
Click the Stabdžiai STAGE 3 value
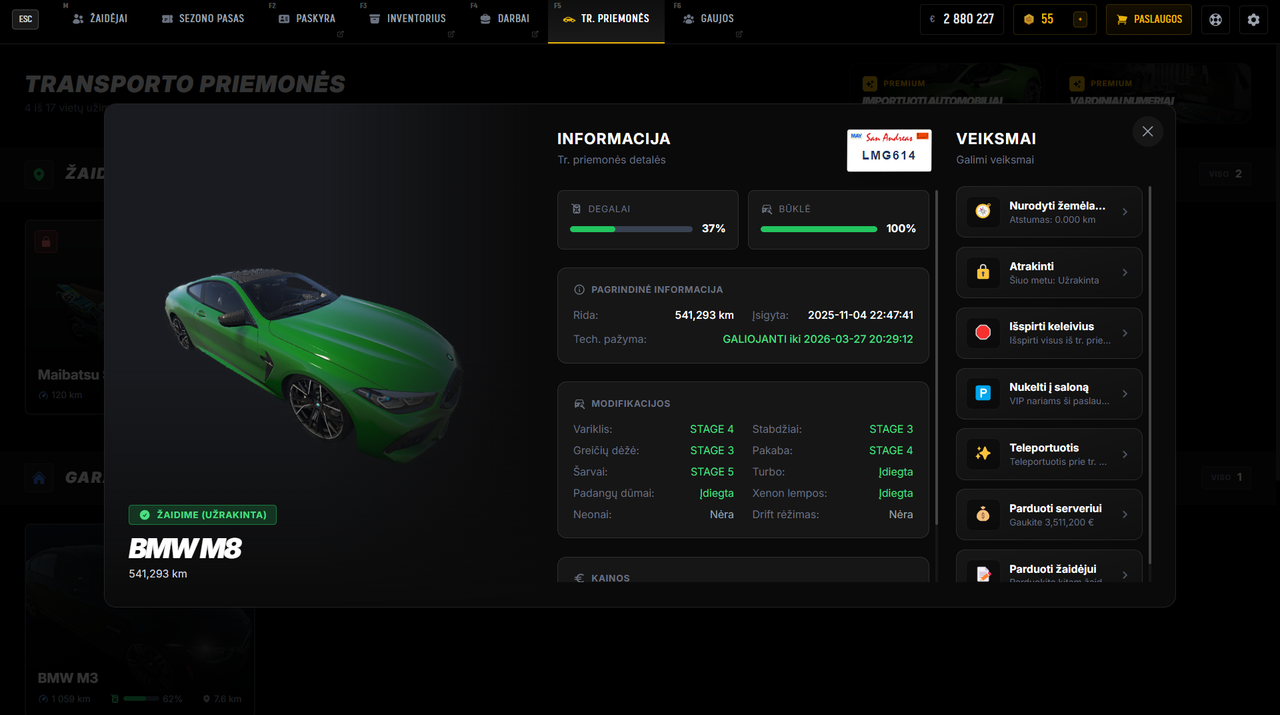891,429
